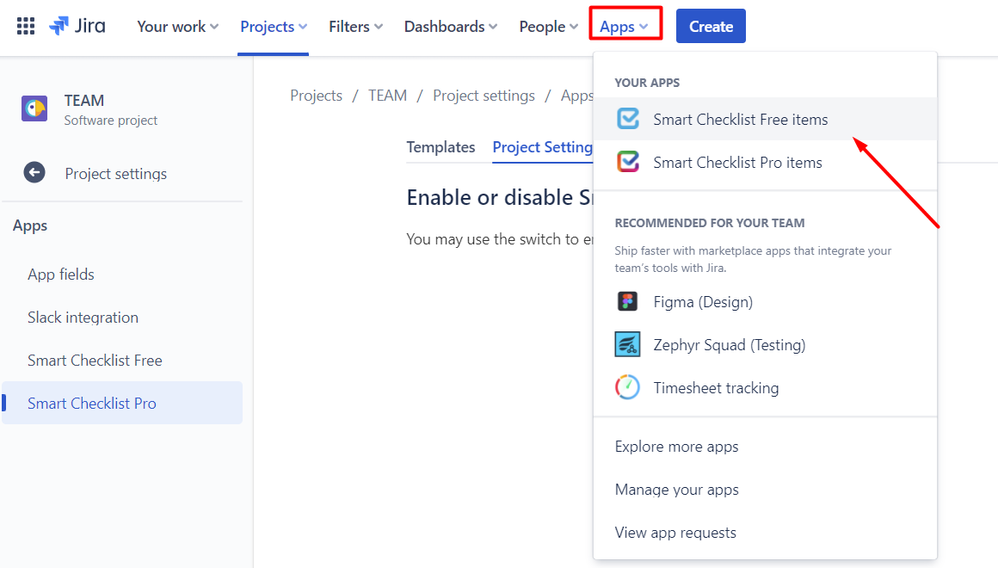Click the Figma app icon
This screenshot has width=998, height=568.
click(628, 301)
